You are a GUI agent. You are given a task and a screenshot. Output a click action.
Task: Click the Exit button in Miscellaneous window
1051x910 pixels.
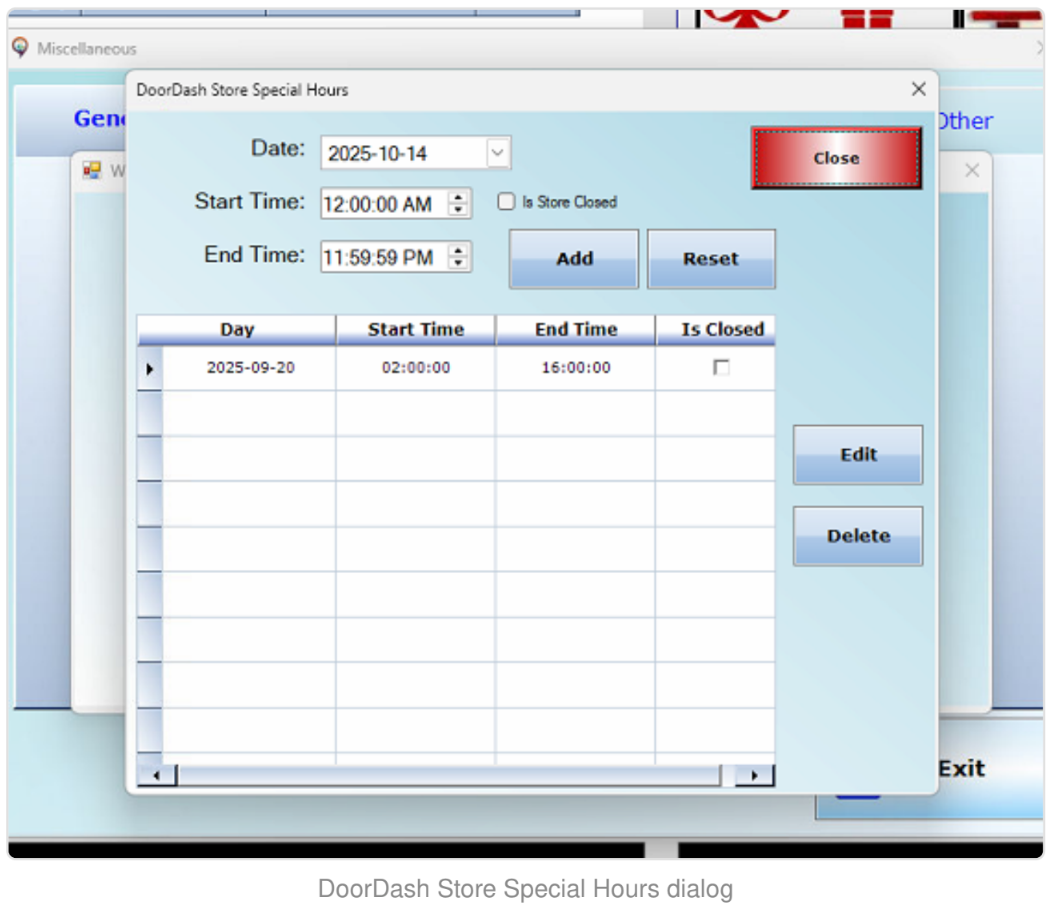(x=961, y=768)
